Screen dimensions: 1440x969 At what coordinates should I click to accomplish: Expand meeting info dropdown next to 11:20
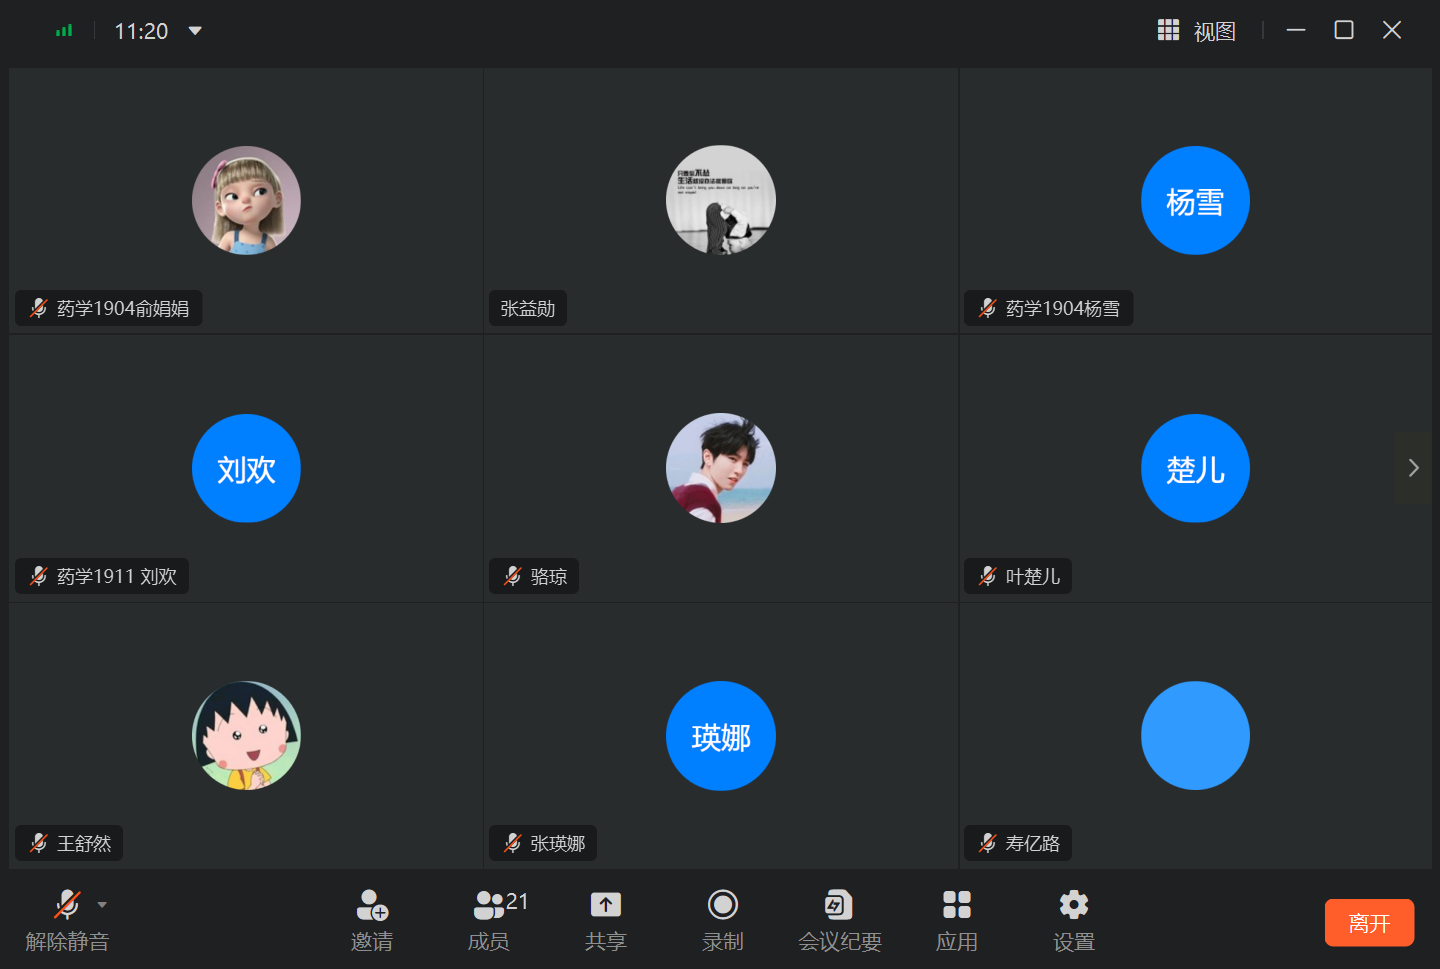coord(195,31)
